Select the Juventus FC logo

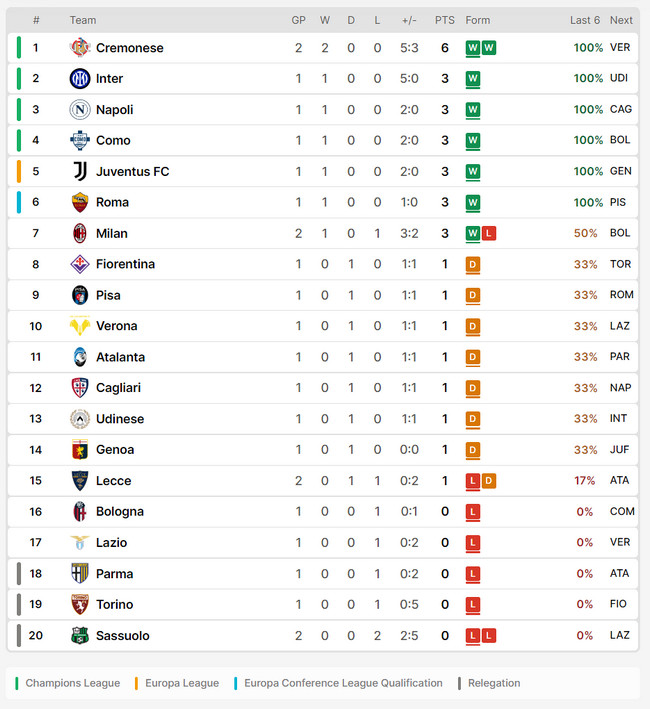[x=80, y=171]
